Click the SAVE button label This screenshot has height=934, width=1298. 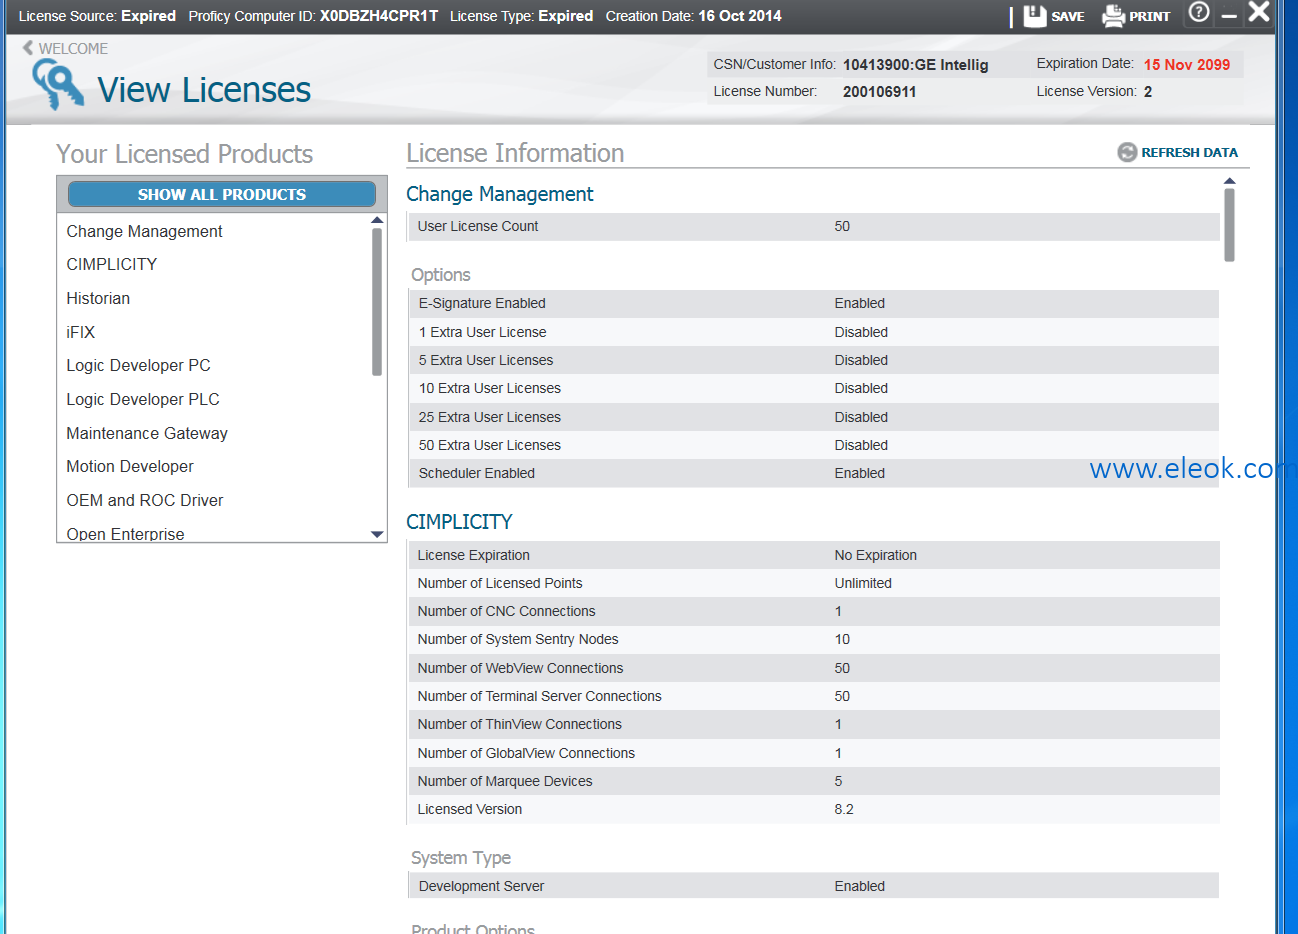click(1068, 17)
